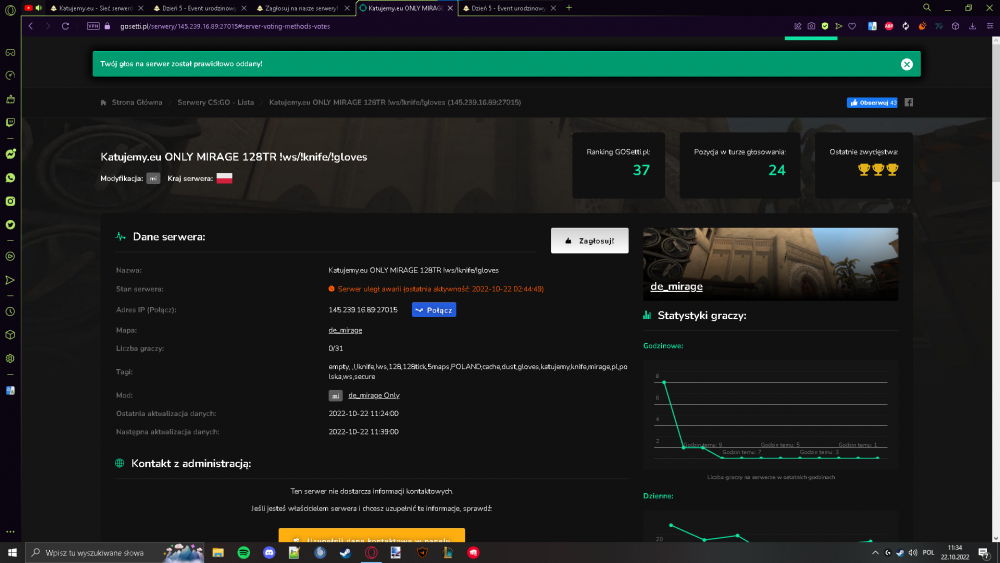Open Instagram from the browser sidebar
The height and width of the screenshot is (563, 1000).
pos(10,201)
